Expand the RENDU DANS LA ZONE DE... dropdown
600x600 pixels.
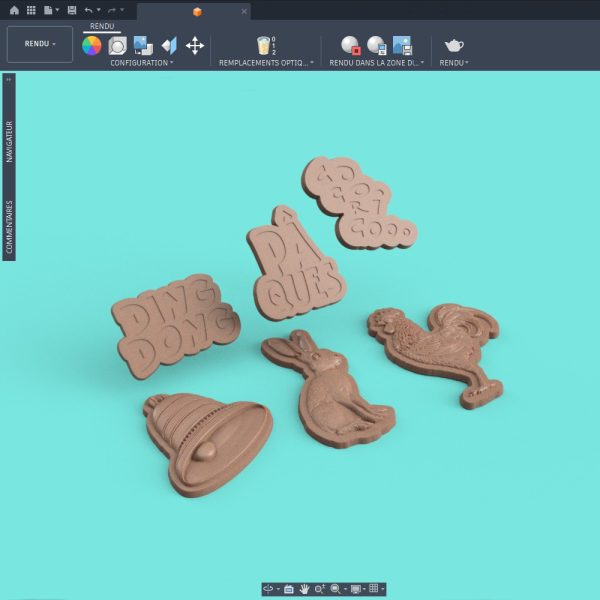[377, 63]
